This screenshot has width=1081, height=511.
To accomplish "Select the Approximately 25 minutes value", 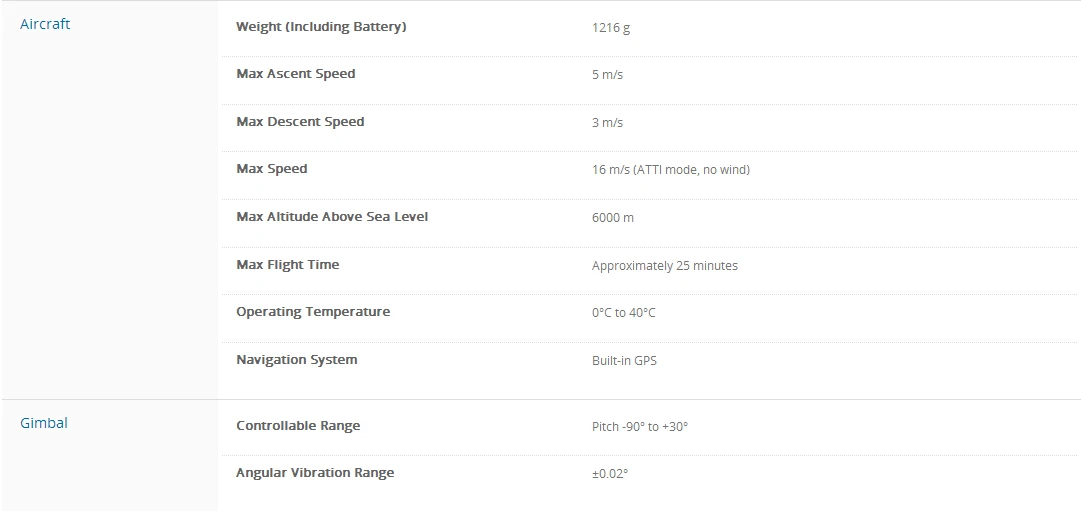I will point(664,266).
